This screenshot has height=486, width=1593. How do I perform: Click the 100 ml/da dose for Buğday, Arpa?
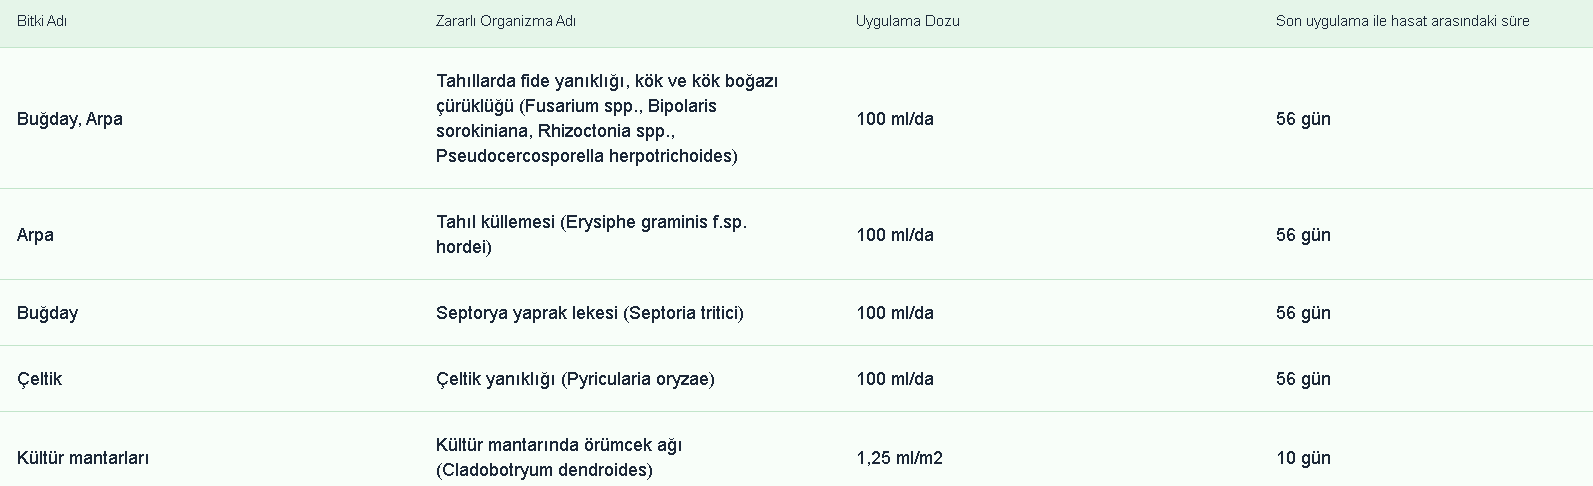click(x=895, y=119)
